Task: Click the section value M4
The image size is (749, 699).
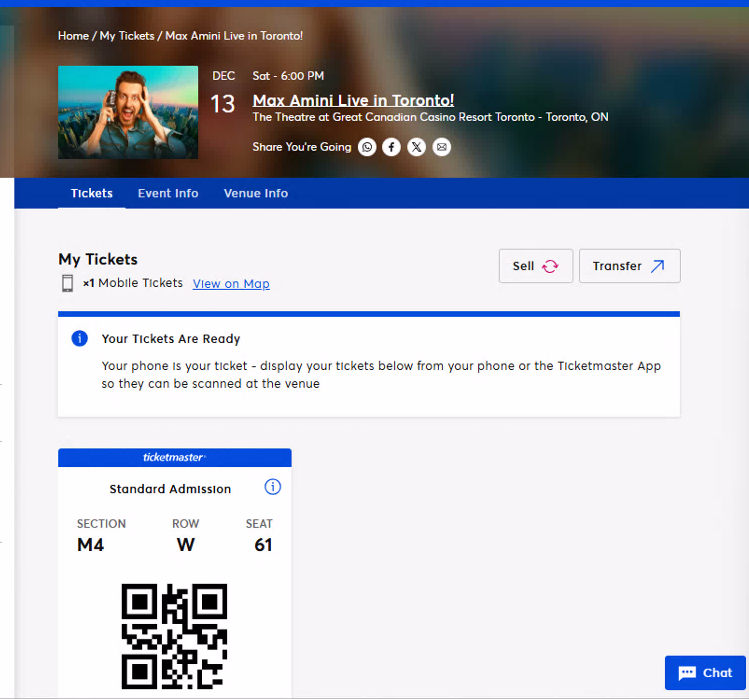Action: pyautogui.click(x=90, y=545)
